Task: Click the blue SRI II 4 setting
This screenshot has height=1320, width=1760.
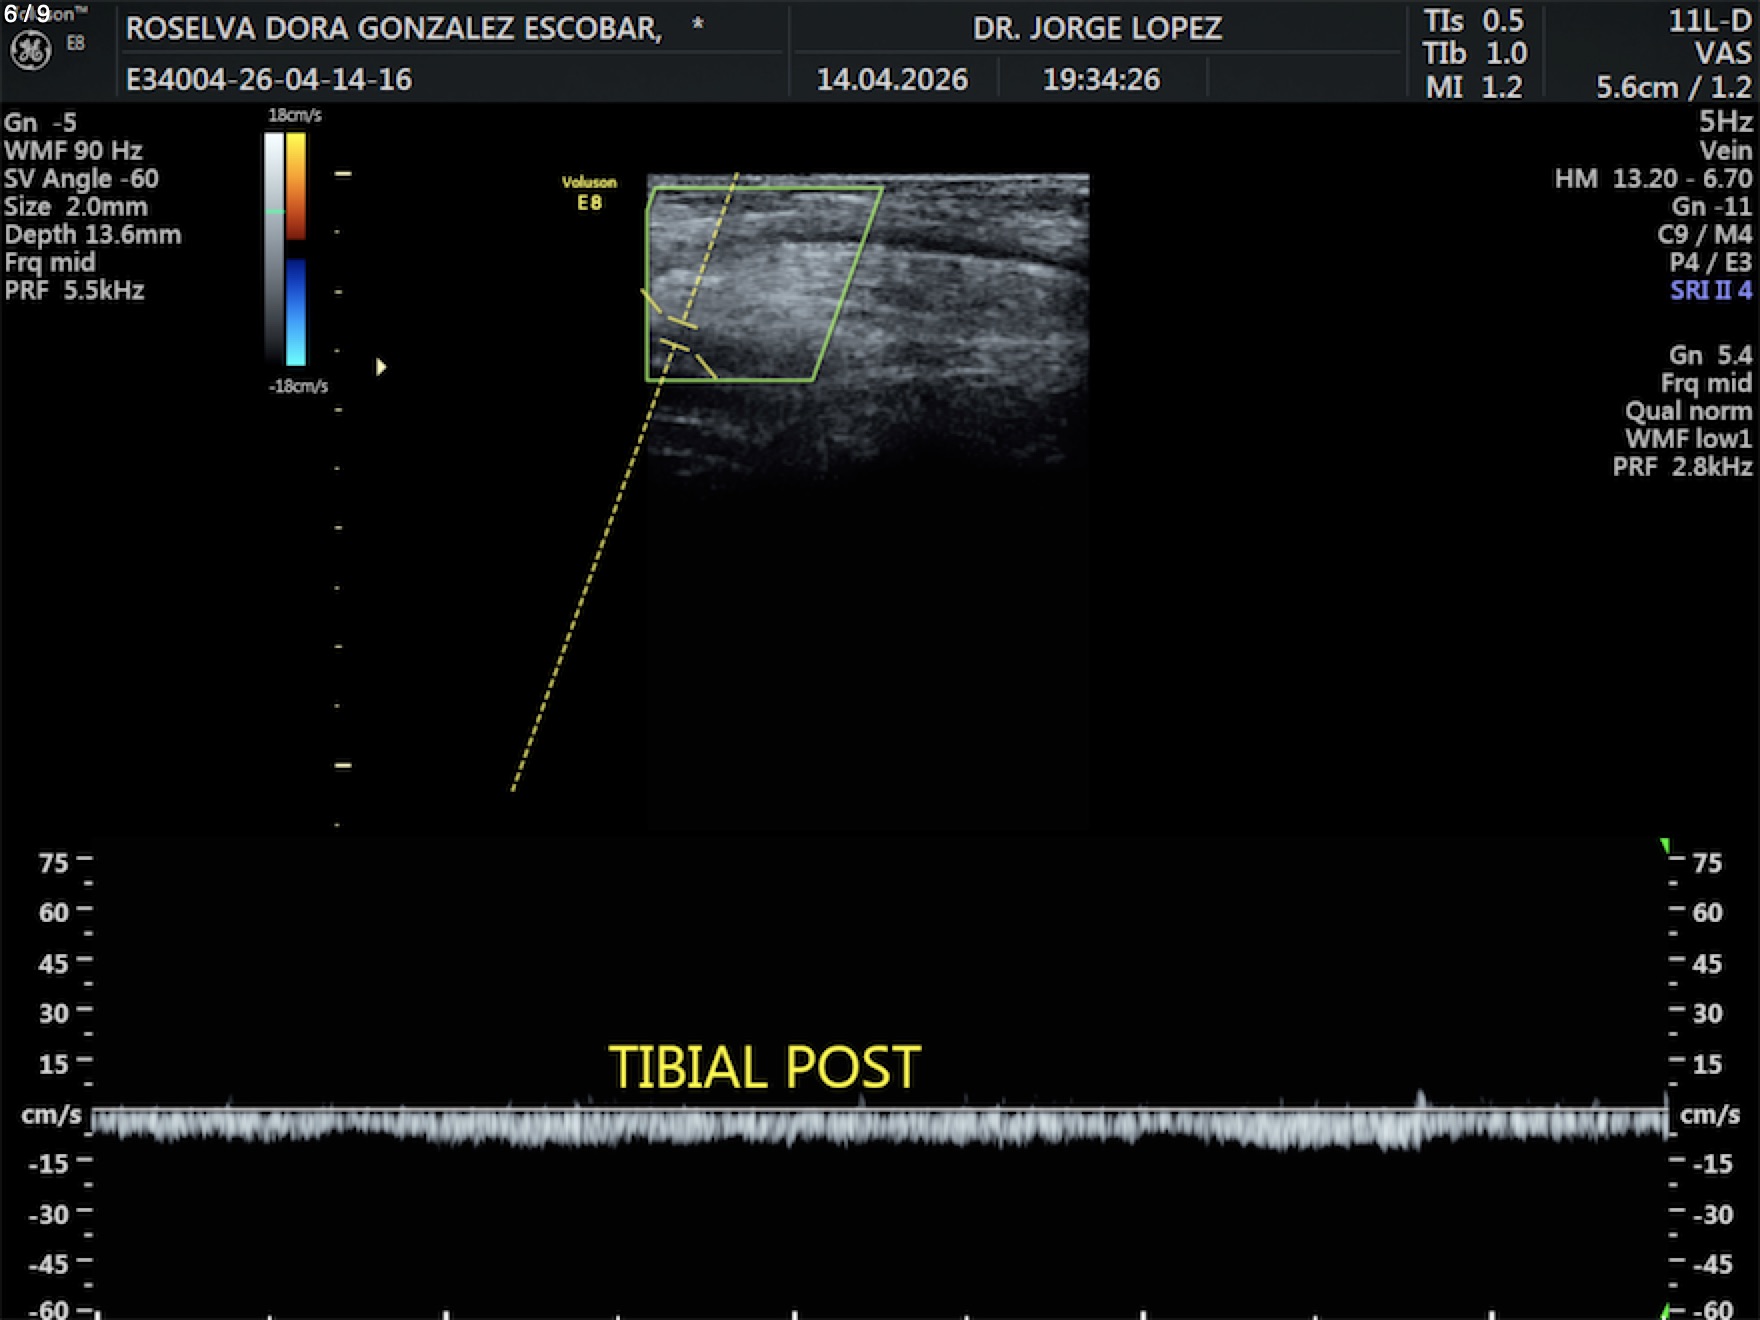Action: coord(1710,291)
